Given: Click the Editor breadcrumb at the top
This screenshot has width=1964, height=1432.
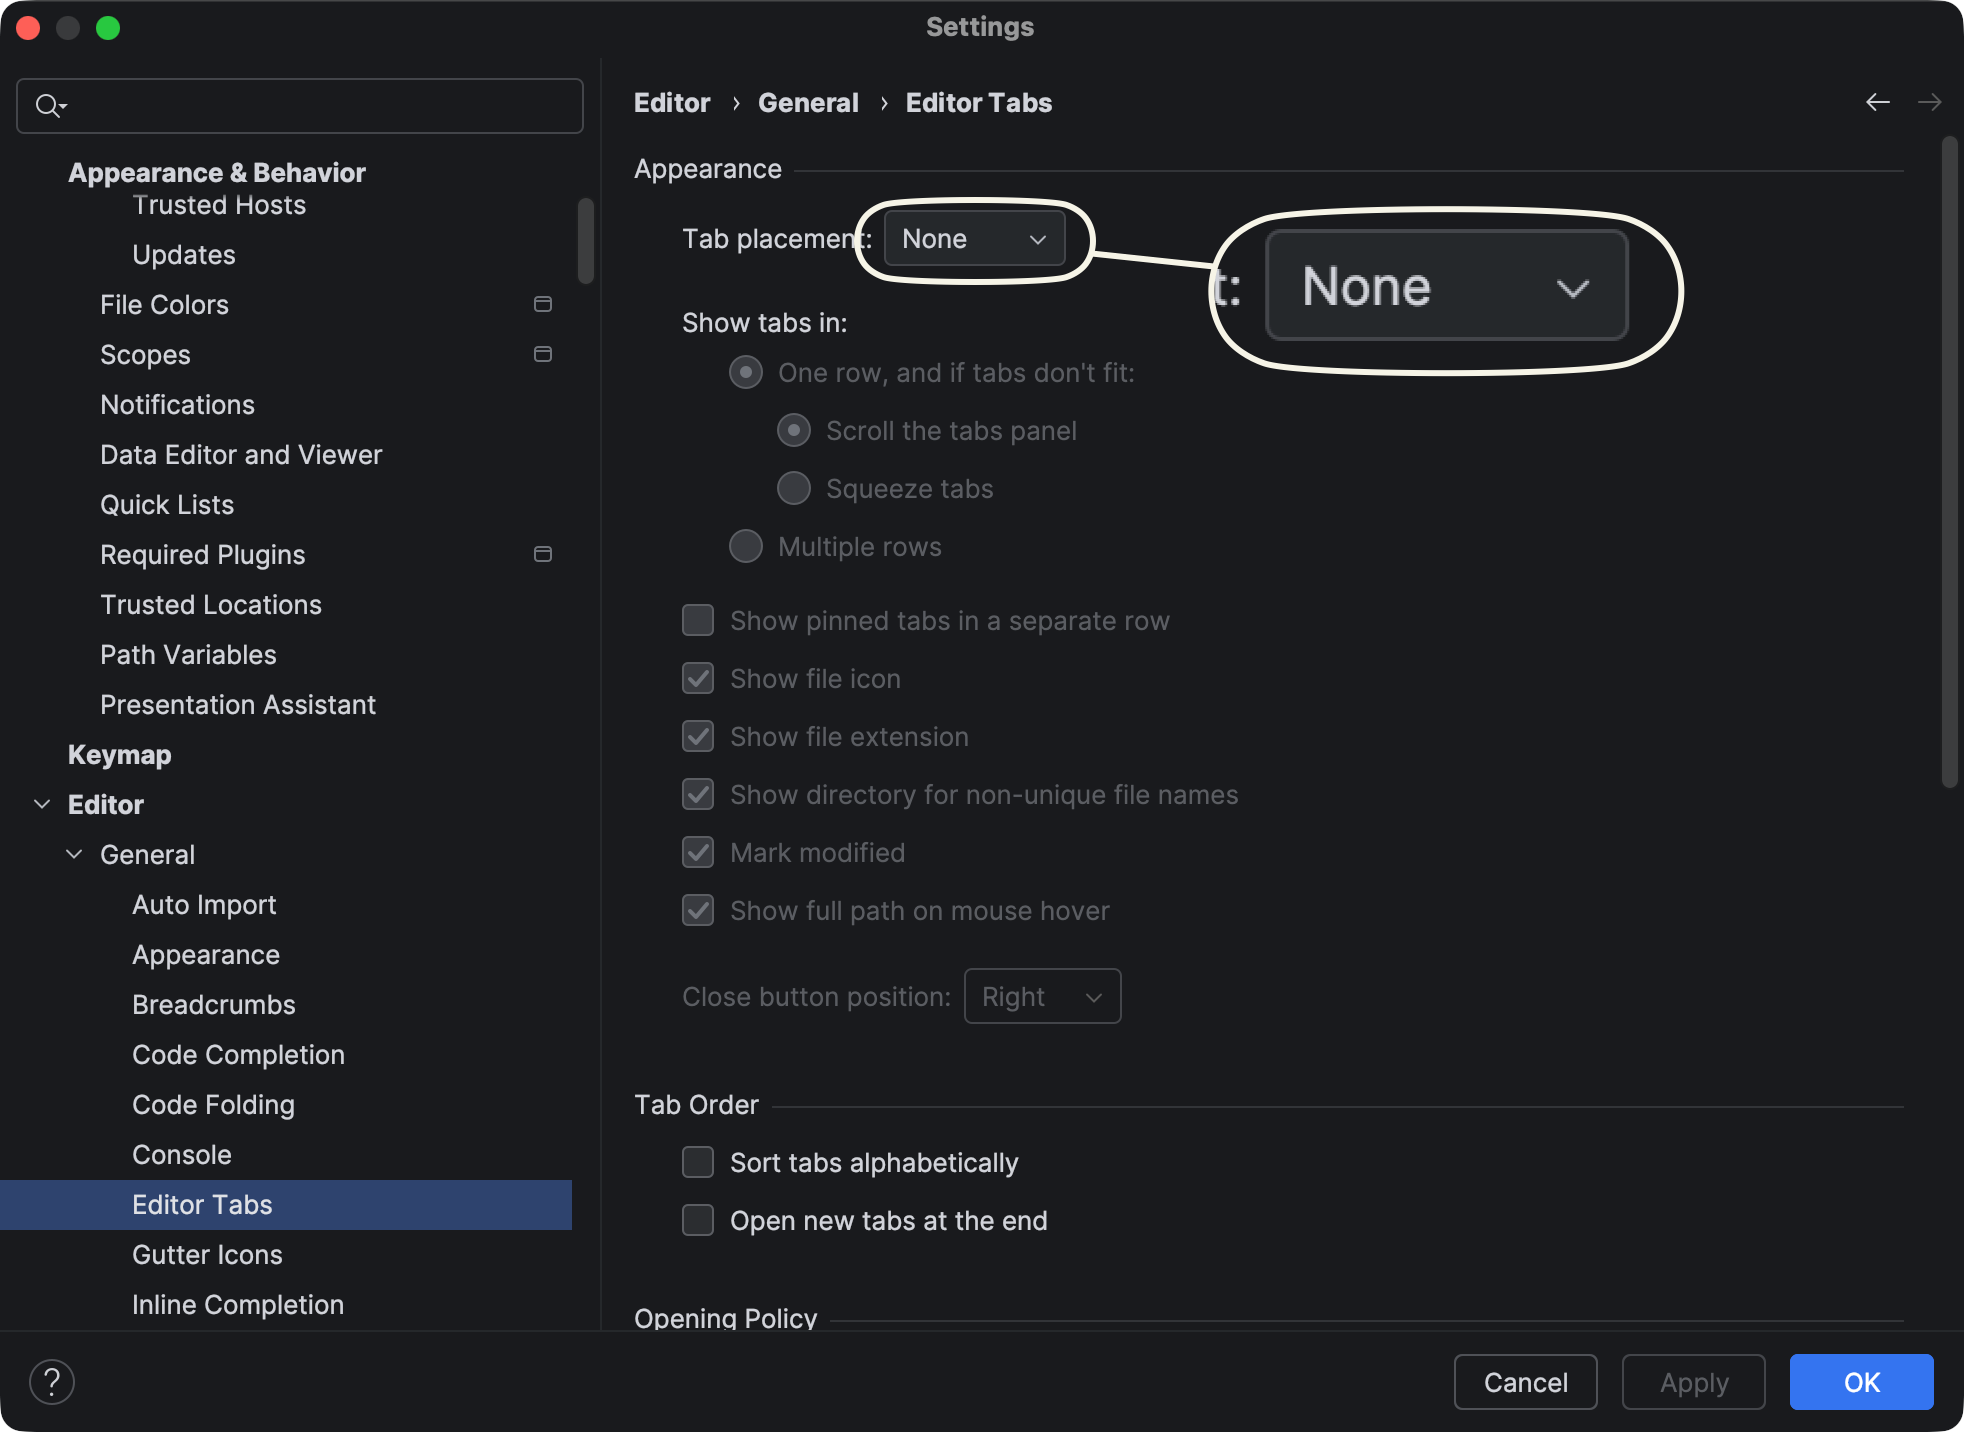Looking at the screenshot, I should pyautogui.click(x=671, y=102).
